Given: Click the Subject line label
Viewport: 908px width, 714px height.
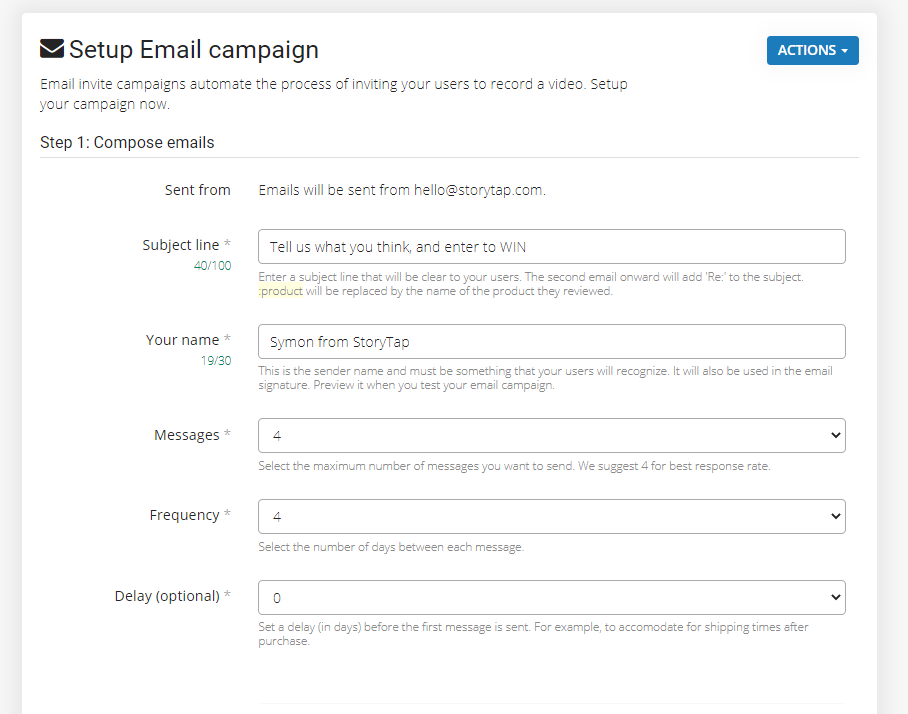Looking at the screenshot, I should click(181, 245).
